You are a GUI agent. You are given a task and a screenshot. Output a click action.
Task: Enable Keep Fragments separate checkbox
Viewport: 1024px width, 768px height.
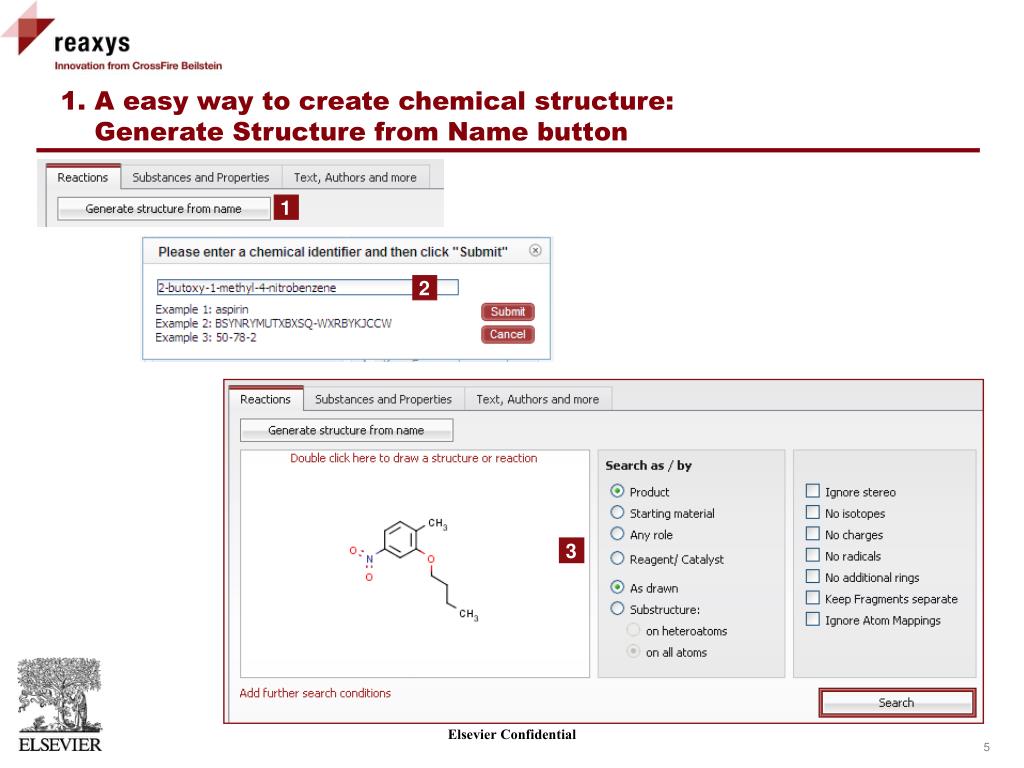pyautogui.click(x=812, y=598)
